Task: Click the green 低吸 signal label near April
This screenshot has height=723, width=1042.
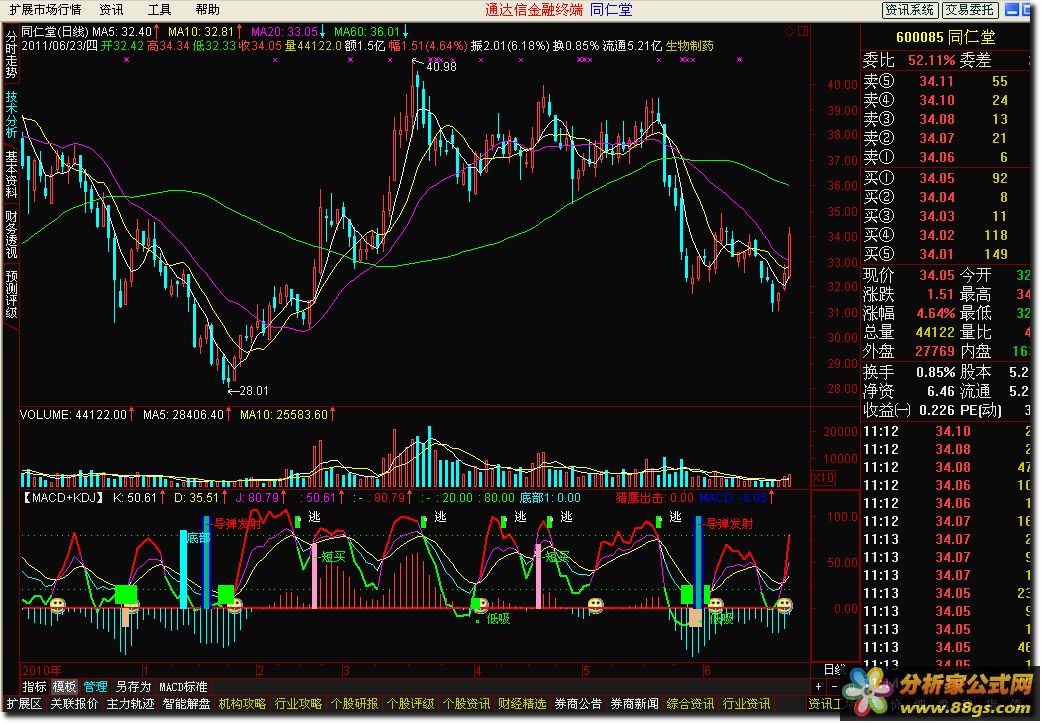Action: click(x=498, y=619)
